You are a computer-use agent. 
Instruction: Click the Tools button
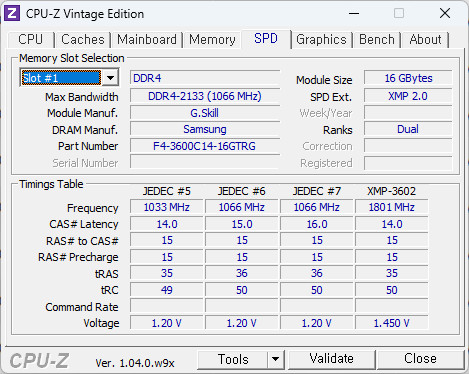click(x=233, y=359)
